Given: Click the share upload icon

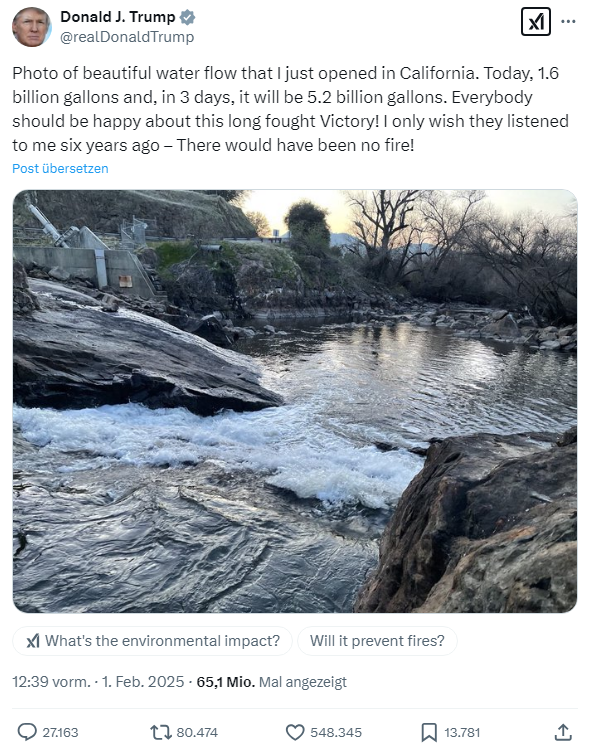Looking at the screenshot, I should (563, 732).
